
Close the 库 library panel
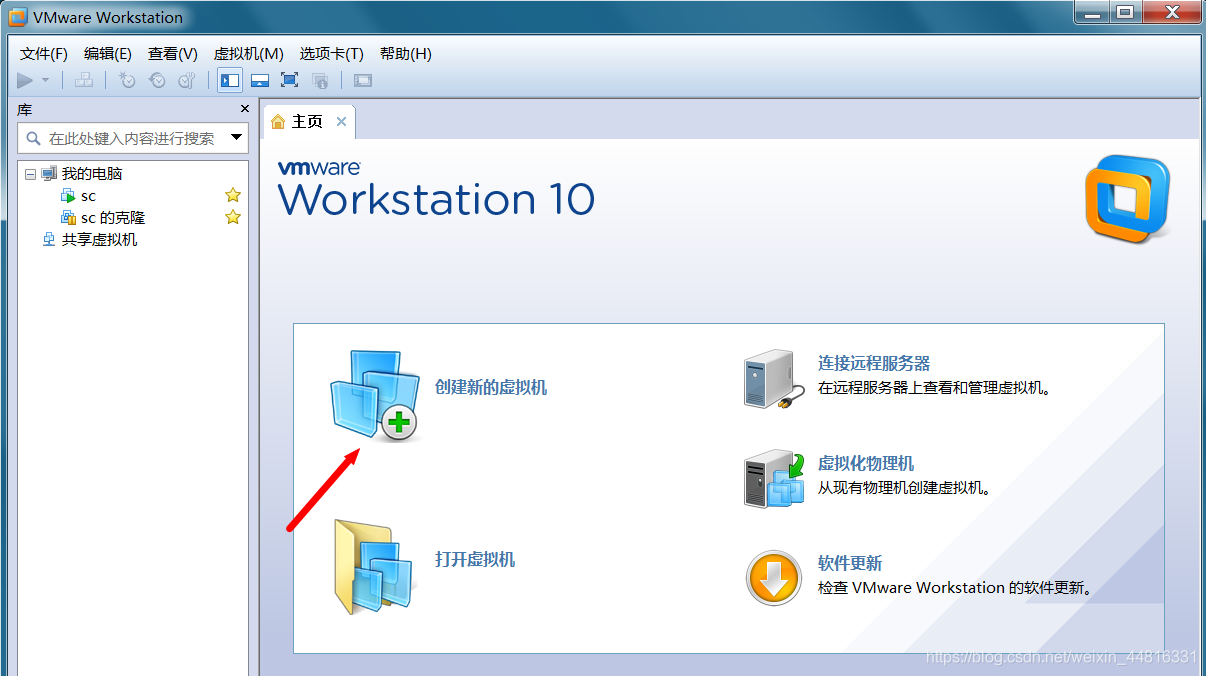tap(245, 108)
